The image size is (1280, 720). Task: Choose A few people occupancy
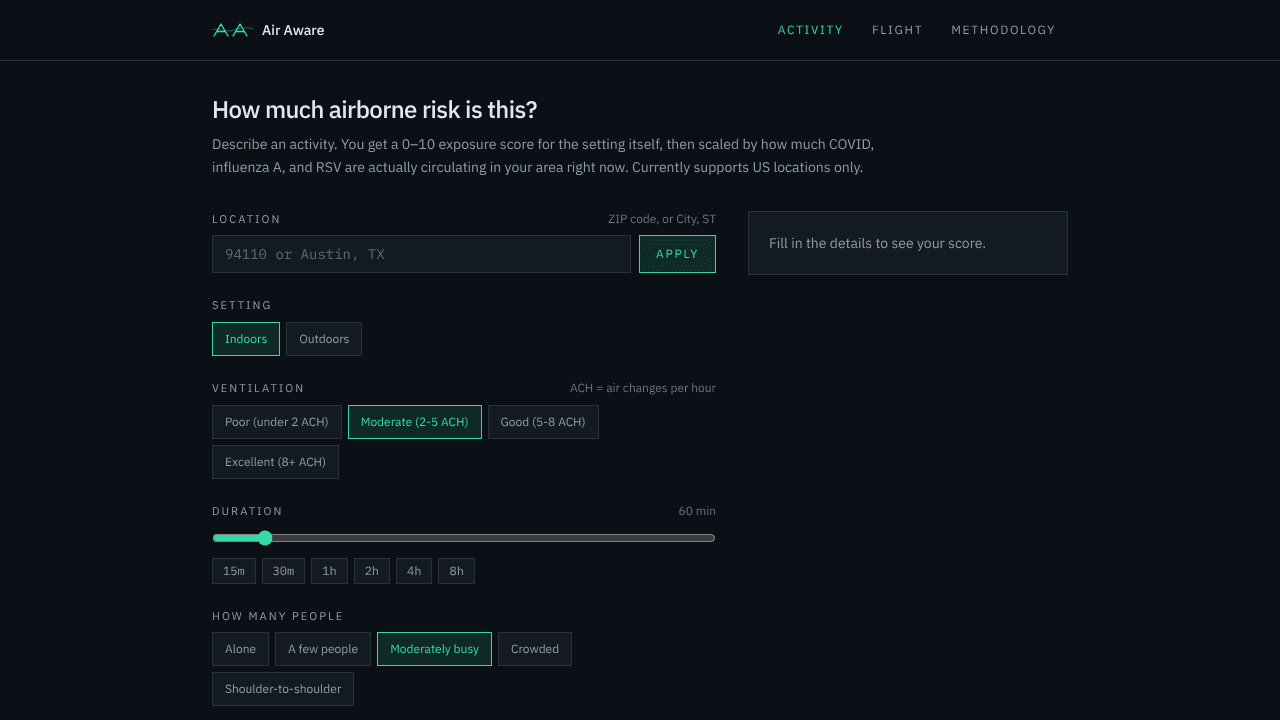[323, 649]
